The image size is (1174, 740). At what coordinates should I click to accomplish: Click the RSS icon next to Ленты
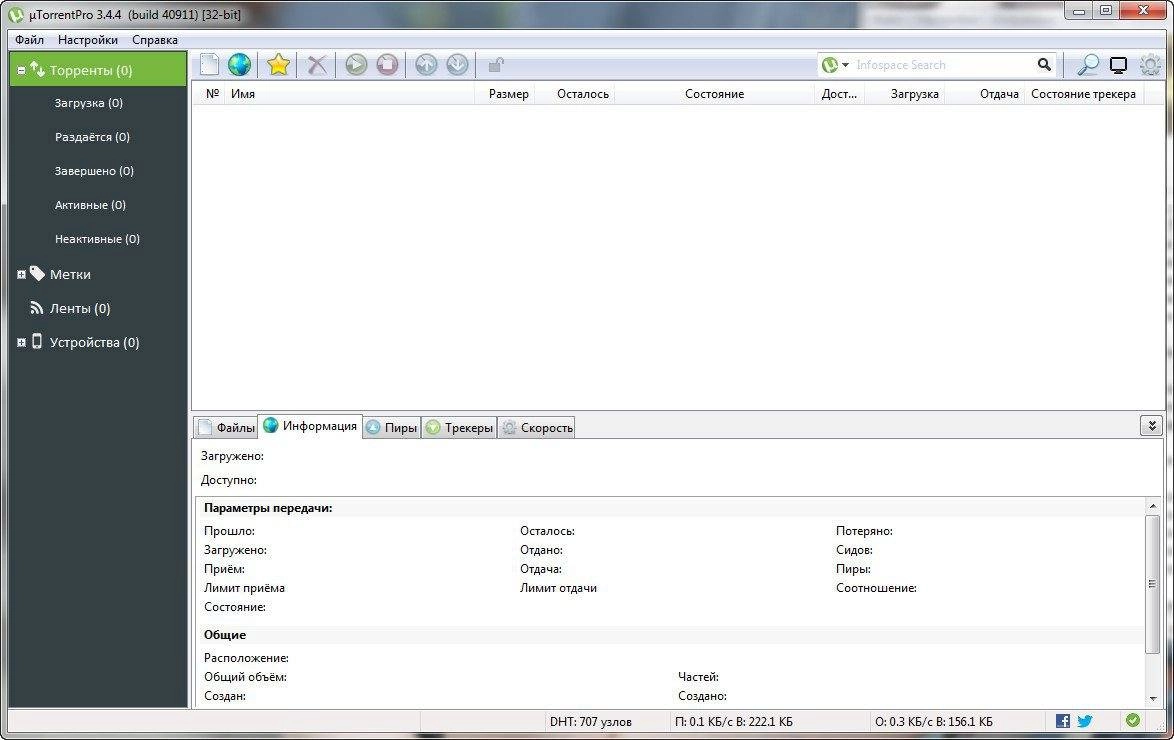tap(36, 307)
